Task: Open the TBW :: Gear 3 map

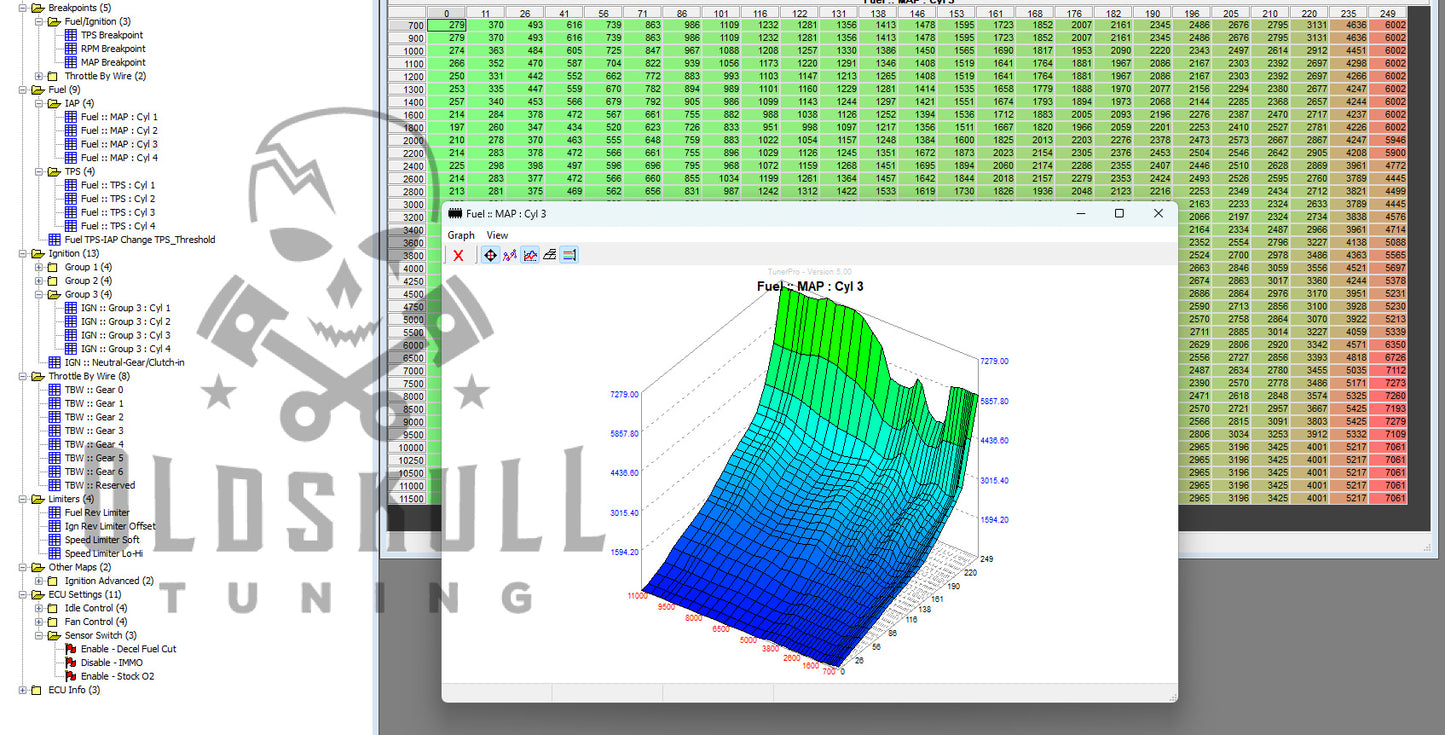Action: [94, 431]
